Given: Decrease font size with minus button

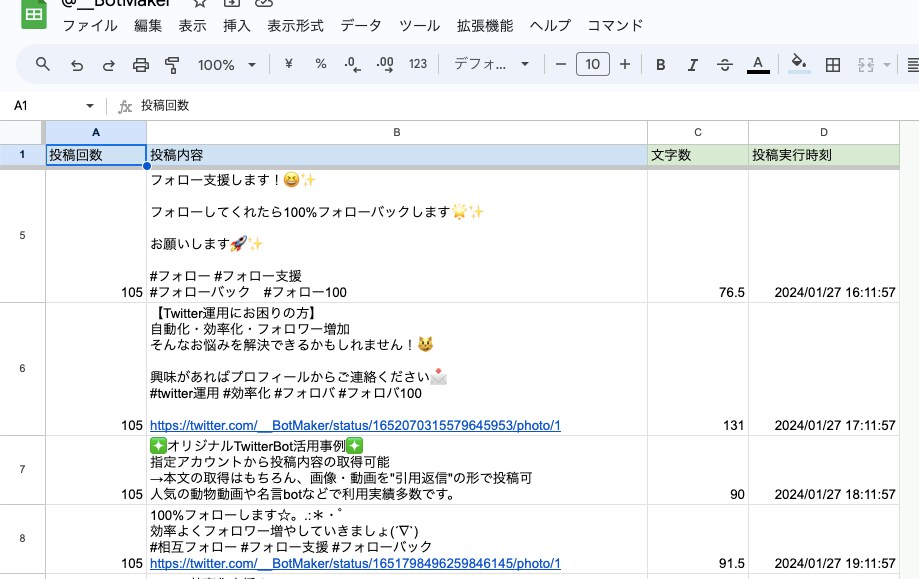Looking at the screenshot, I should pyautogui.click(x=561, y=64).
